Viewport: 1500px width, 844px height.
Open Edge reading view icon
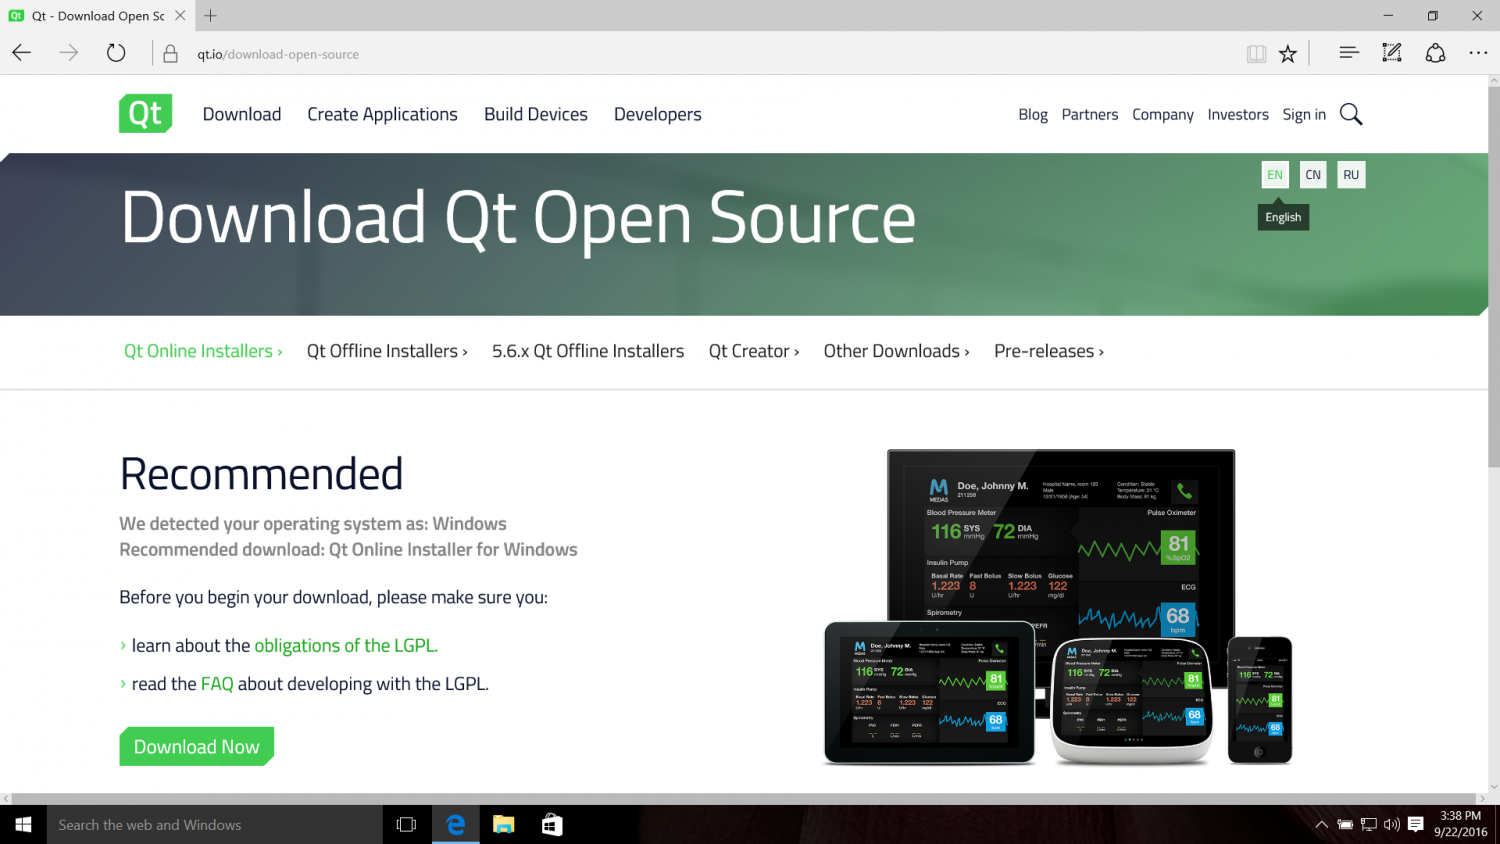[1256, 54]
